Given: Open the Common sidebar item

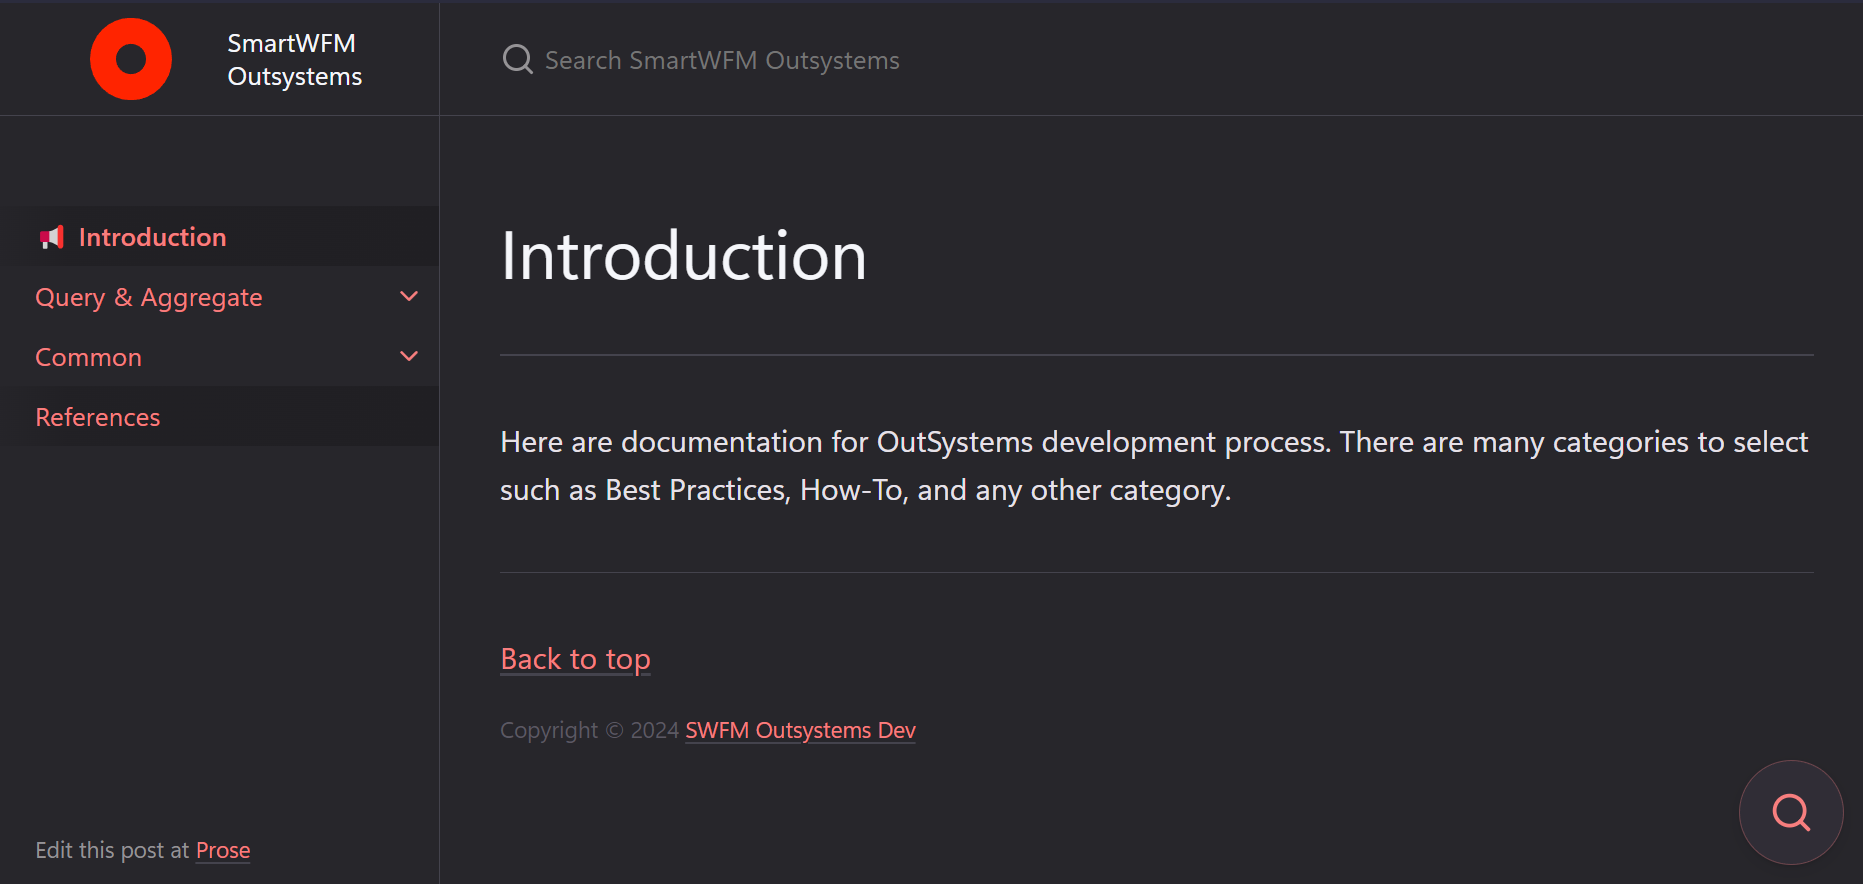Looking at the screenshot, I should 89,357.
